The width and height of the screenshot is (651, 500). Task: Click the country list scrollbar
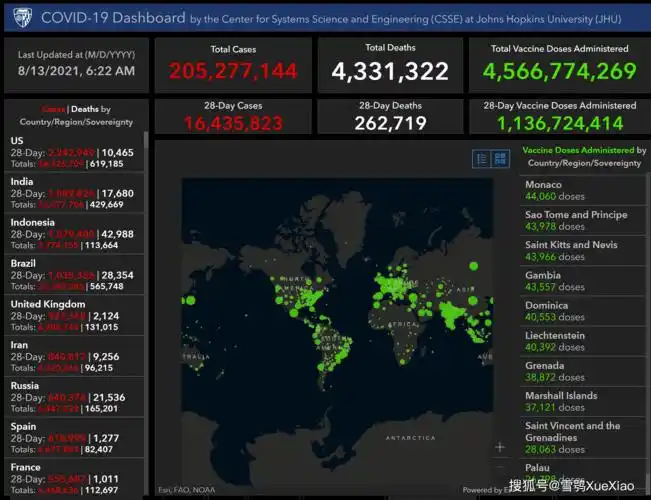[x=147, y=300]
